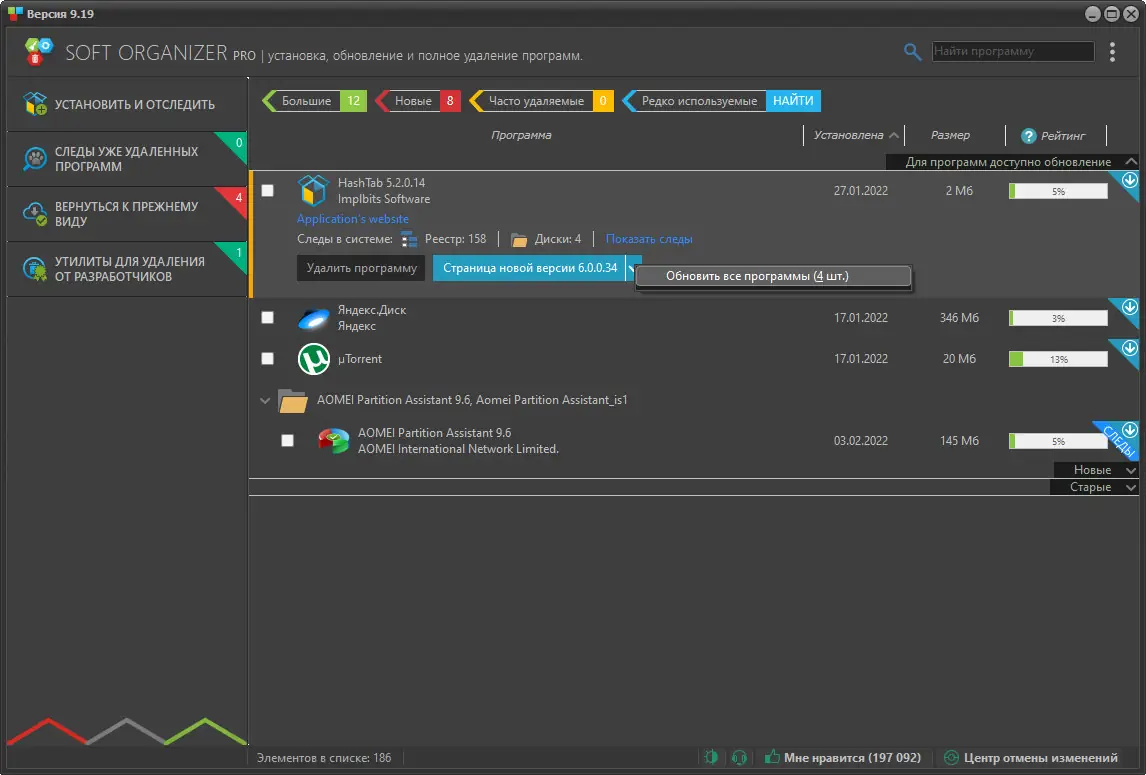This screenshot has height=775, width=1146.
Task: Open 'Установить и отследить' section
Action: pyautogui.click(x=127, y=105)
